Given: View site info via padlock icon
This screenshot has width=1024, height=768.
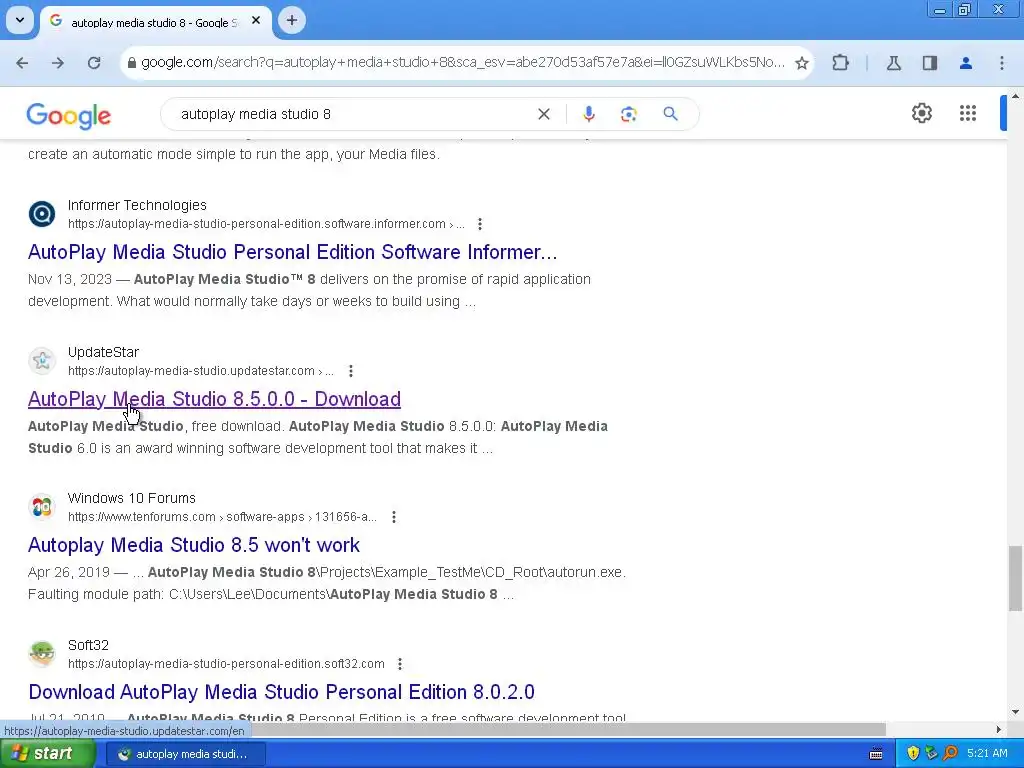Looking at the screenshot, I should [132, 63].
